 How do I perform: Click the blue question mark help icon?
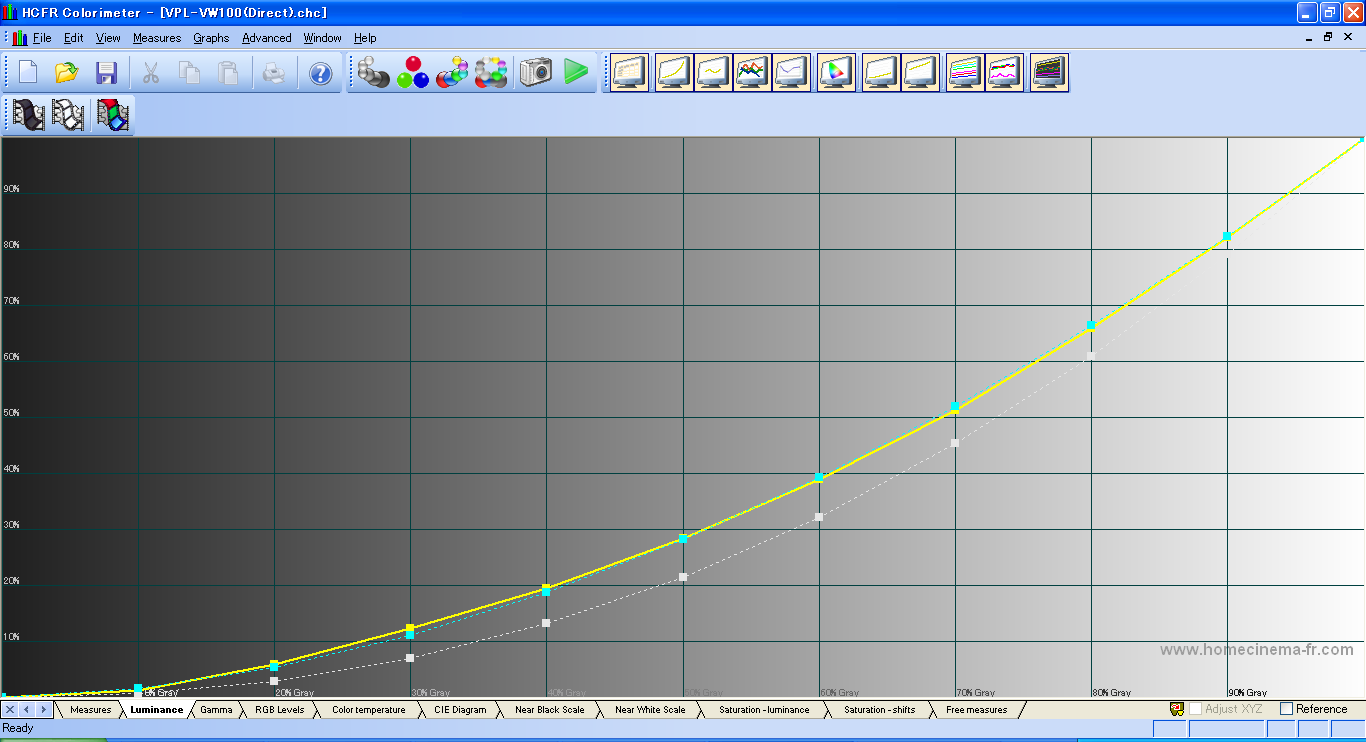(320, 73)
